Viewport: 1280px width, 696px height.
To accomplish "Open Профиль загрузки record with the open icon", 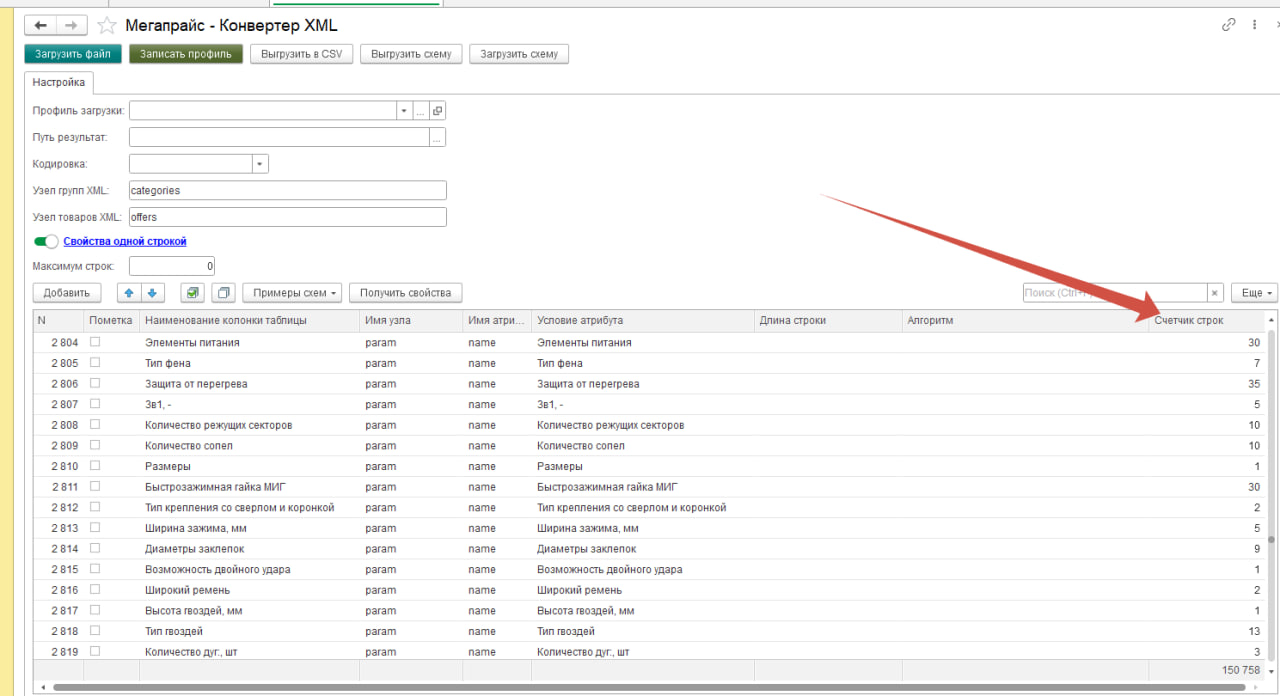I will [x=437, y=111].
